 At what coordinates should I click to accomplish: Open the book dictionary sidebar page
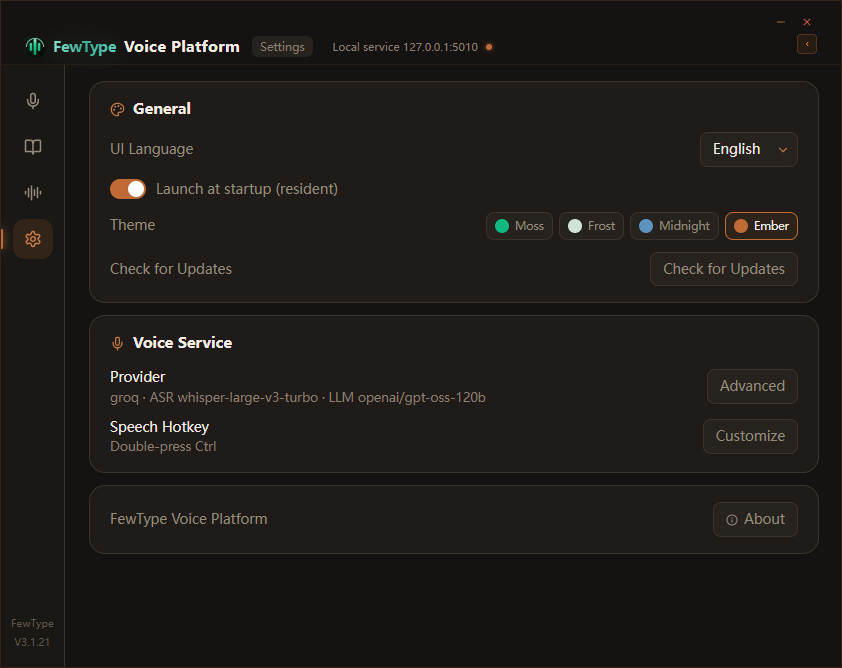33,147
